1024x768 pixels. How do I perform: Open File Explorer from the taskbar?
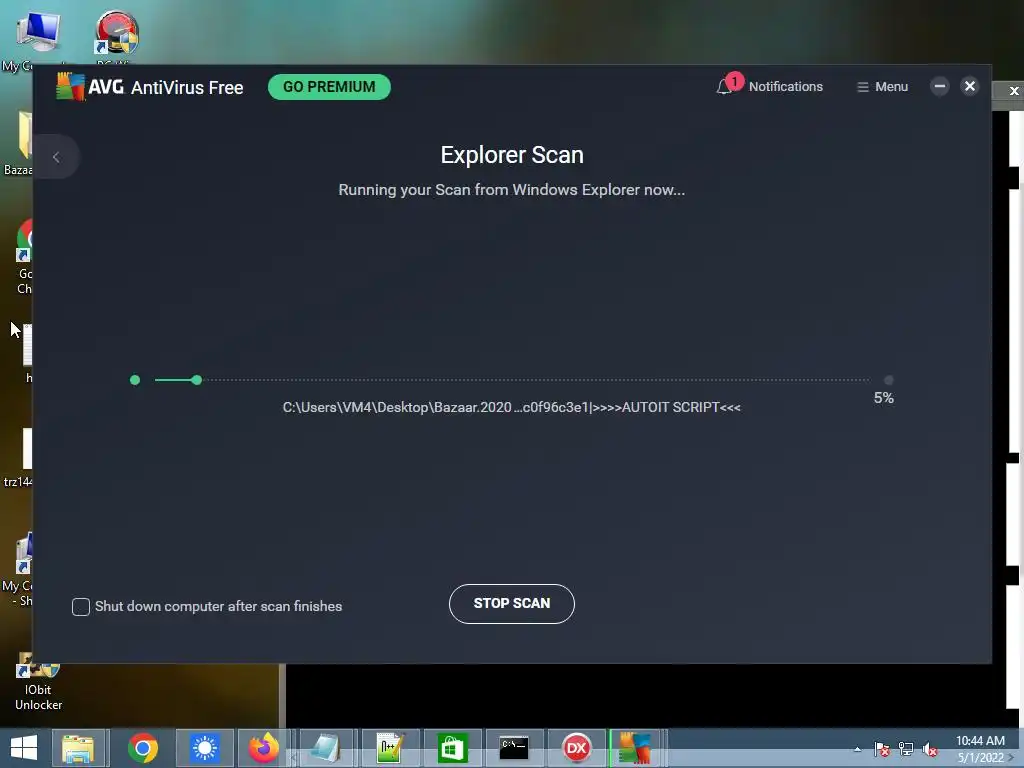tap(78, 748)
